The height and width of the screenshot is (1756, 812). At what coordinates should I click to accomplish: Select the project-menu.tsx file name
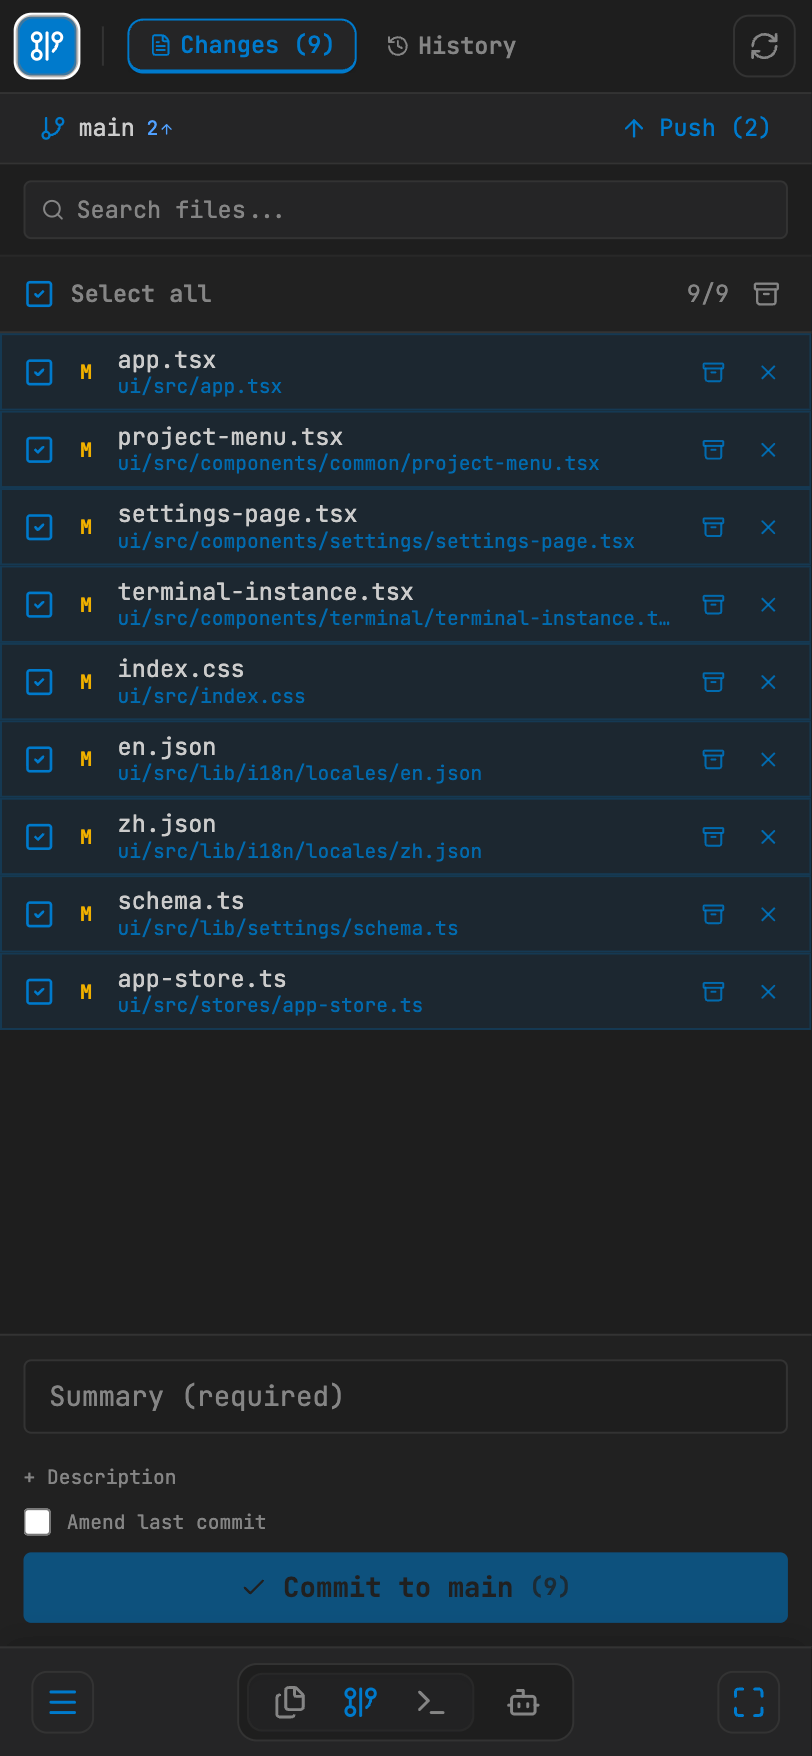(230, 437)
